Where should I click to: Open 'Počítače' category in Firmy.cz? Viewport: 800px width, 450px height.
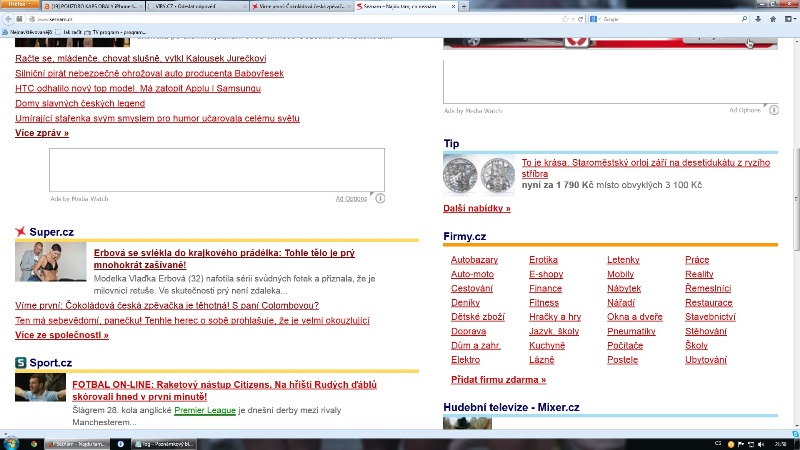click(x=625, y=345)
